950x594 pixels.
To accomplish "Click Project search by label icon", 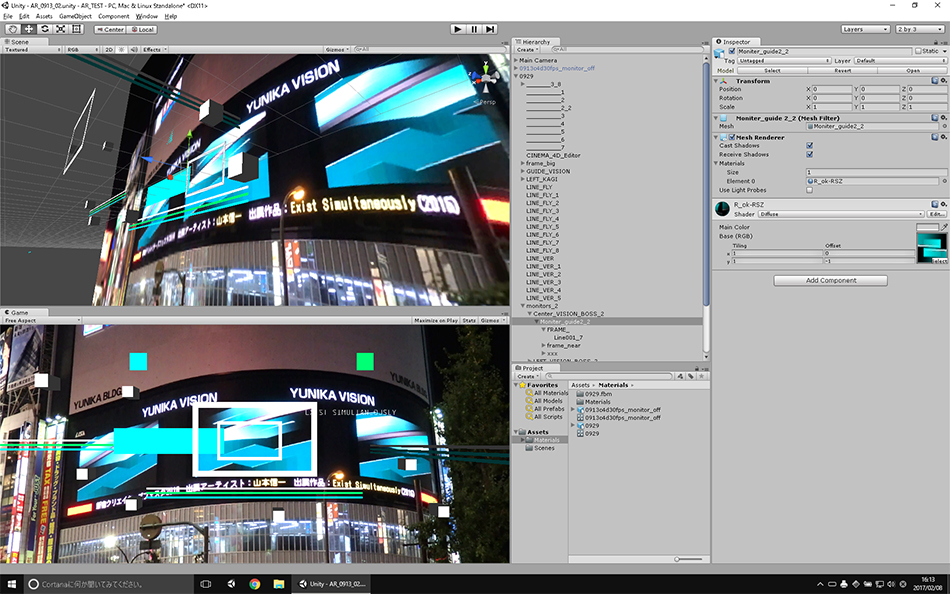I will pos(691,376).
